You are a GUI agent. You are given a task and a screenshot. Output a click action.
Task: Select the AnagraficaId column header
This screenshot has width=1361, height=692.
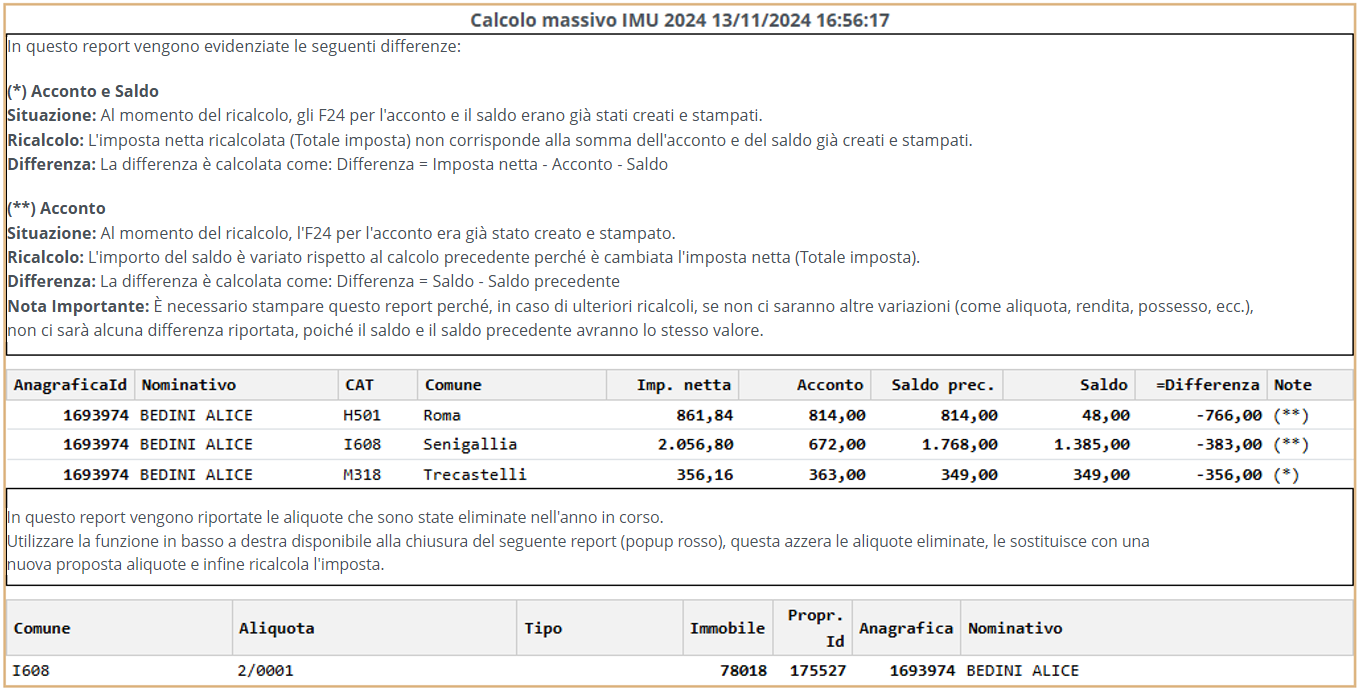71,385
